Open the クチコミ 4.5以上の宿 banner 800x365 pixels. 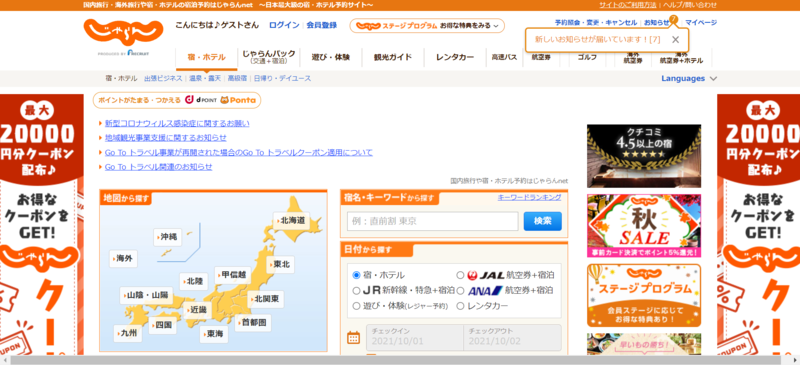(644, 156)
